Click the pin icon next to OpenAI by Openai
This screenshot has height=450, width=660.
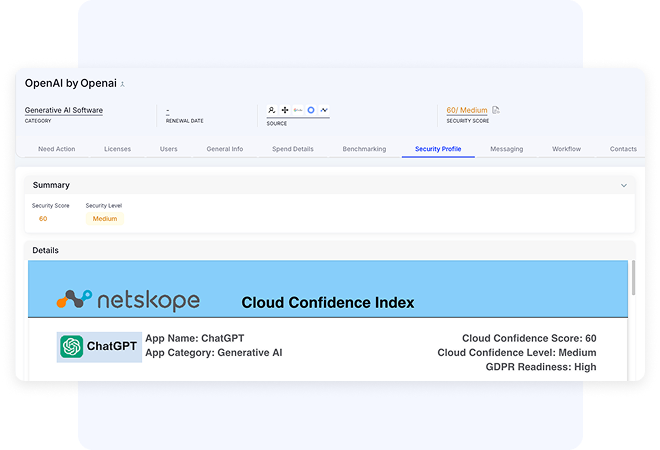pyautogui.click(x=122, y=85)
